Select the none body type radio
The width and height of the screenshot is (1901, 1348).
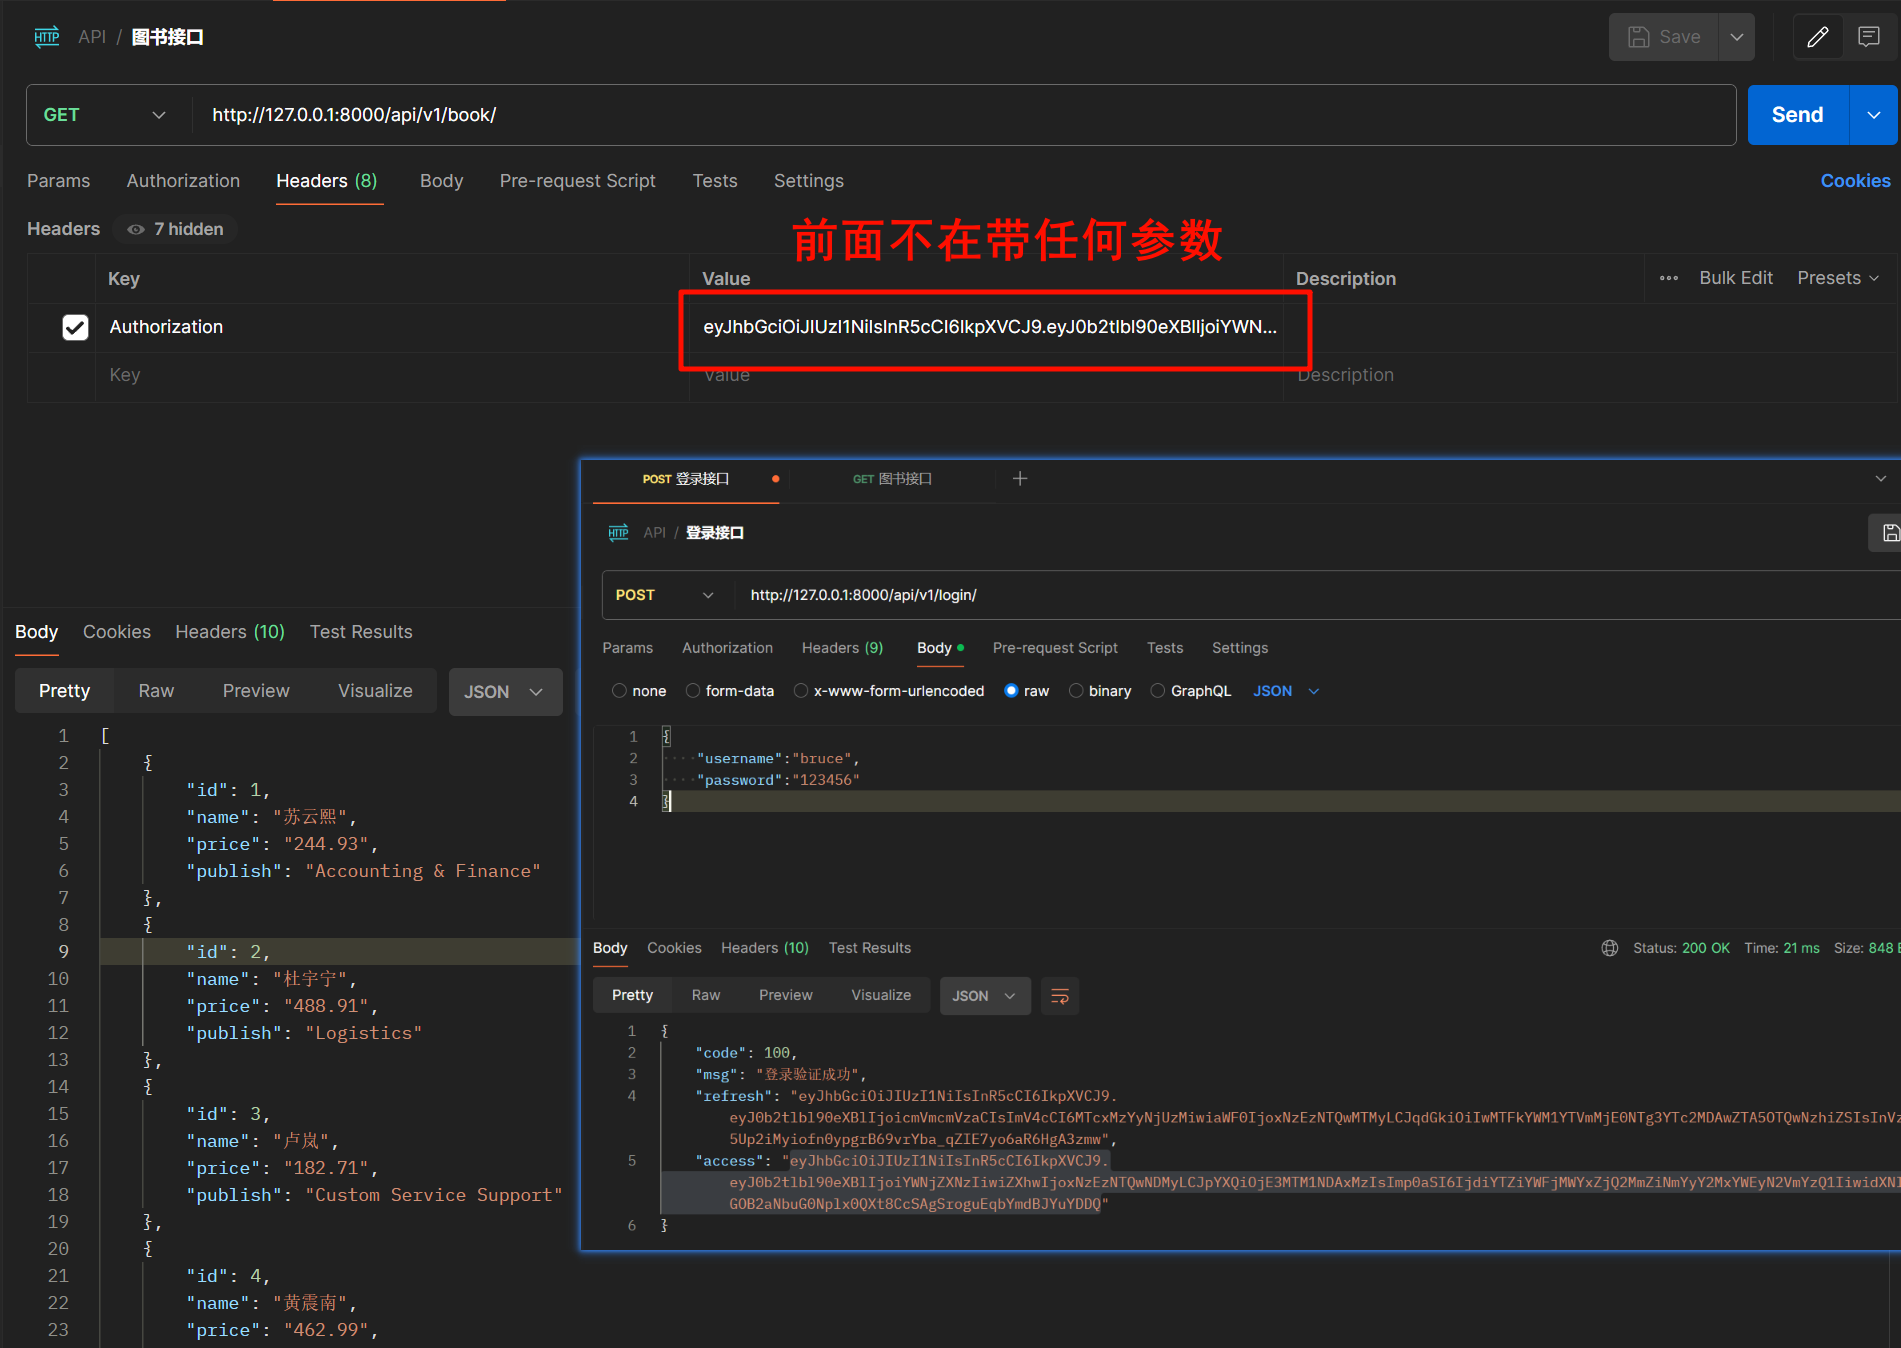click(x=619, y=691)
